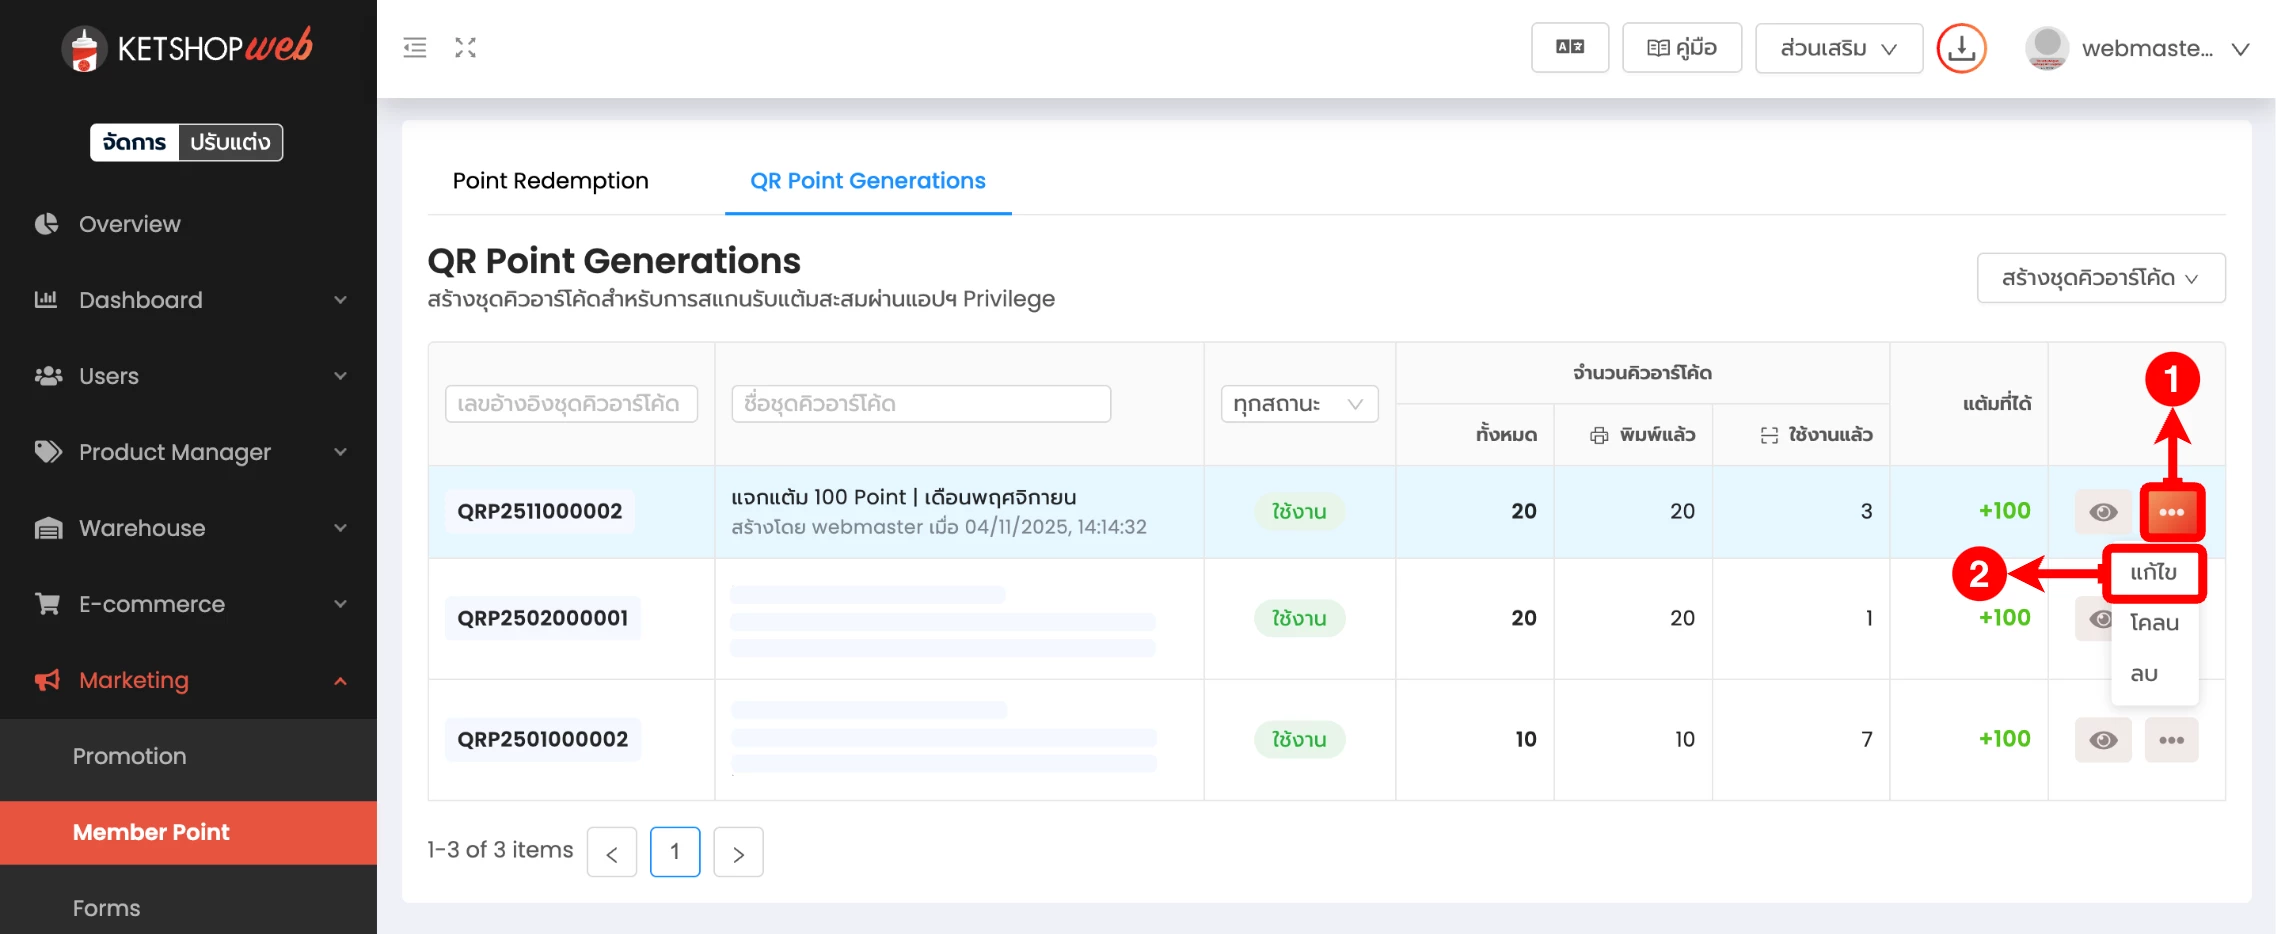This screenshot has width=2276, height=934.
Task: View details via eye icon for QRP2511000002
Action: point(2103,512)
